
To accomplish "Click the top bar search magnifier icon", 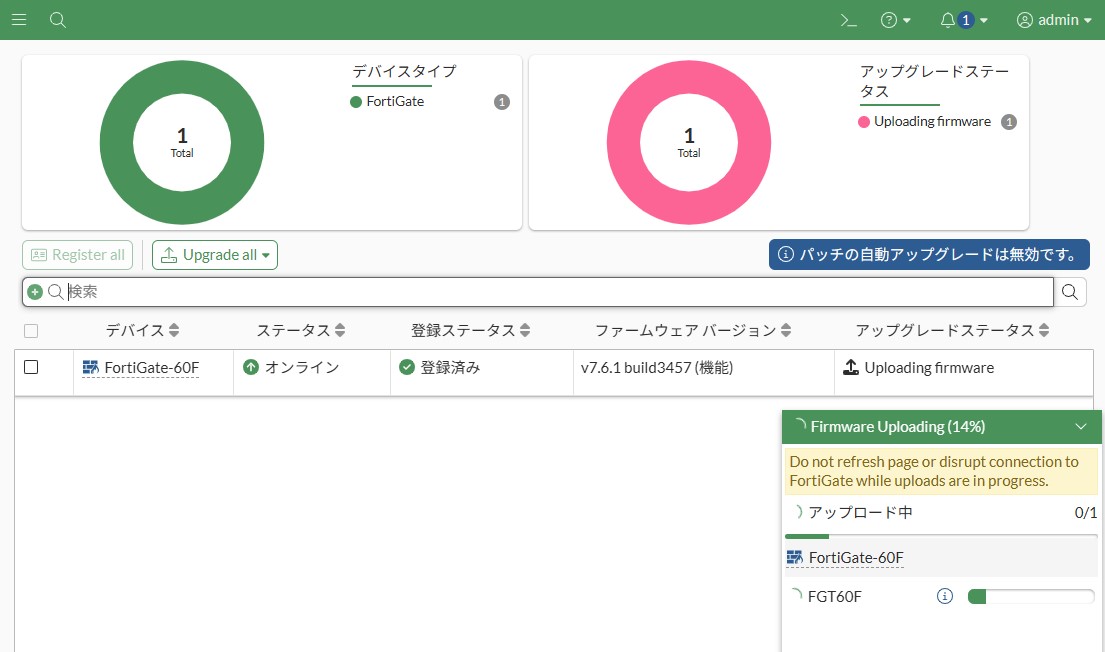I will [58, 20].
